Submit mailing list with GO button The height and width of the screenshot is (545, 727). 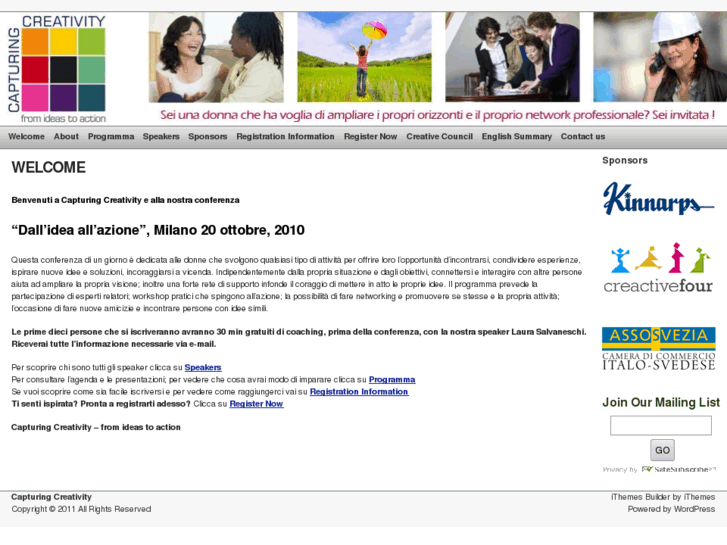click(662, 450)
